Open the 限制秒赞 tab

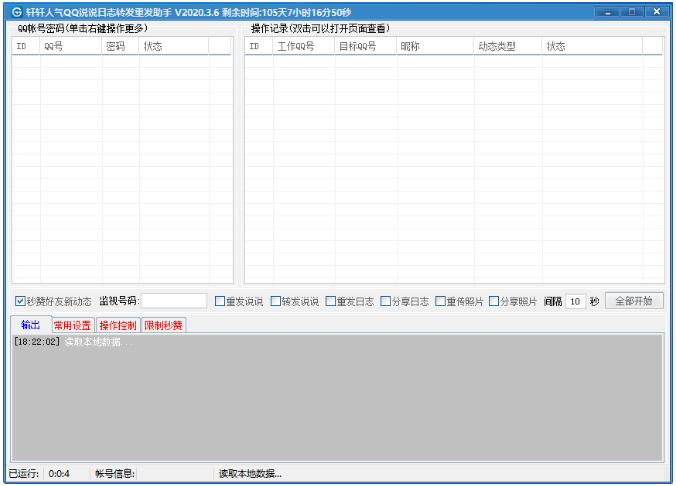(163, 326)
